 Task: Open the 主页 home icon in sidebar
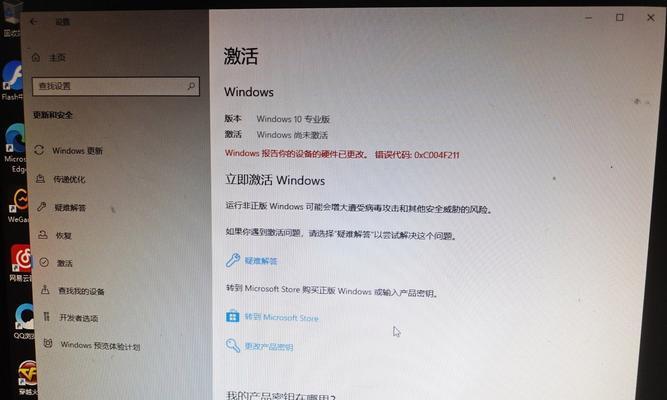36,57
